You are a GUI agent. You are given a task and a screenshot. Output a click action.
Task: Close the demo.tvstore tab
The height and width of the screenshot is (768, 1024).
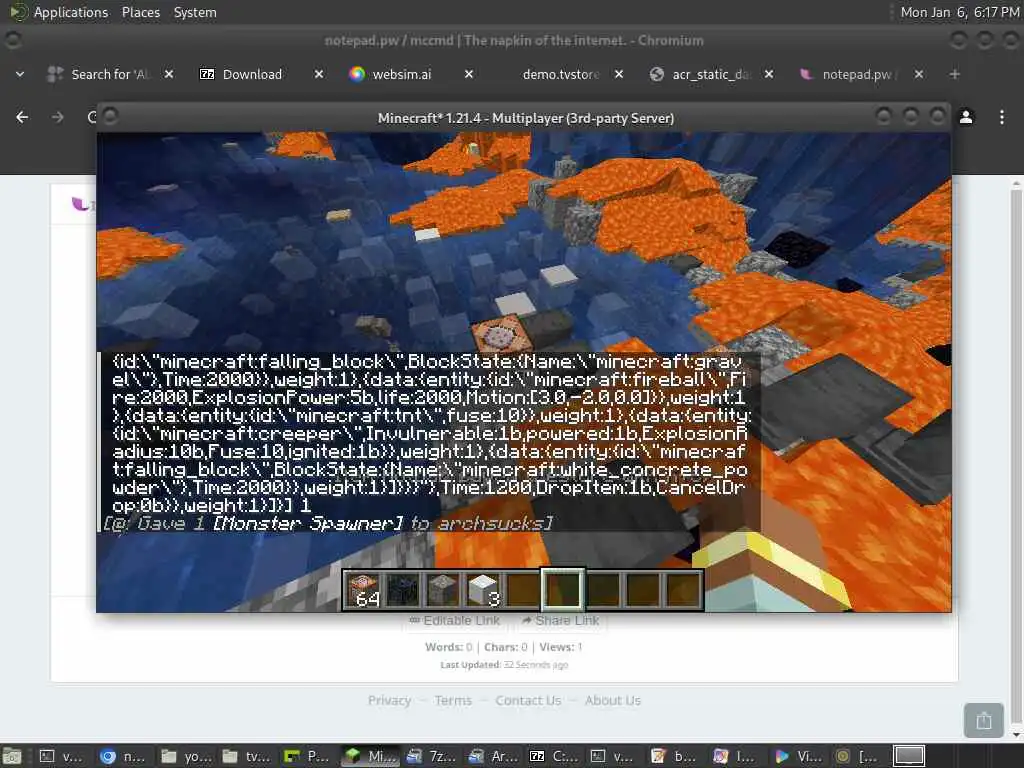[619, 74]
